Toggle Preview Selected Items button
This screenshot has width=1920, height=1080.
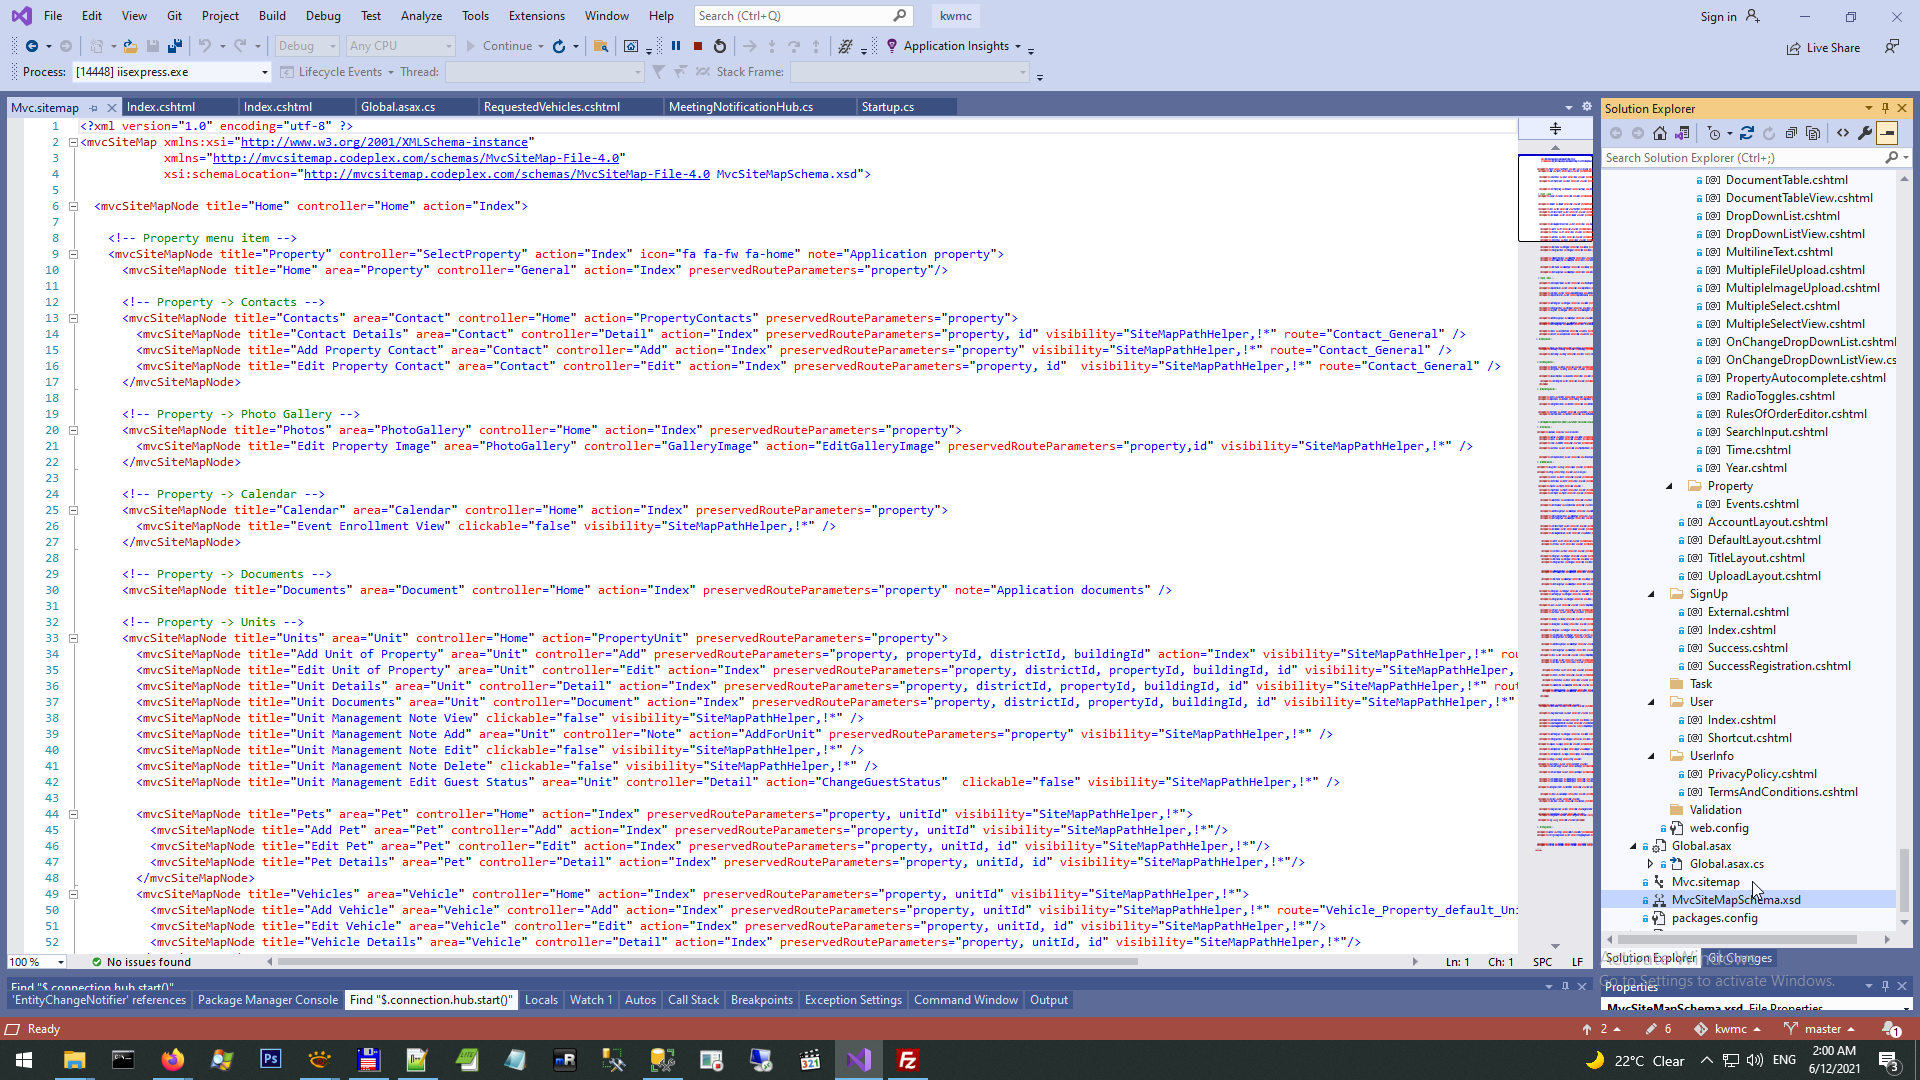(x=1887, y=133)
